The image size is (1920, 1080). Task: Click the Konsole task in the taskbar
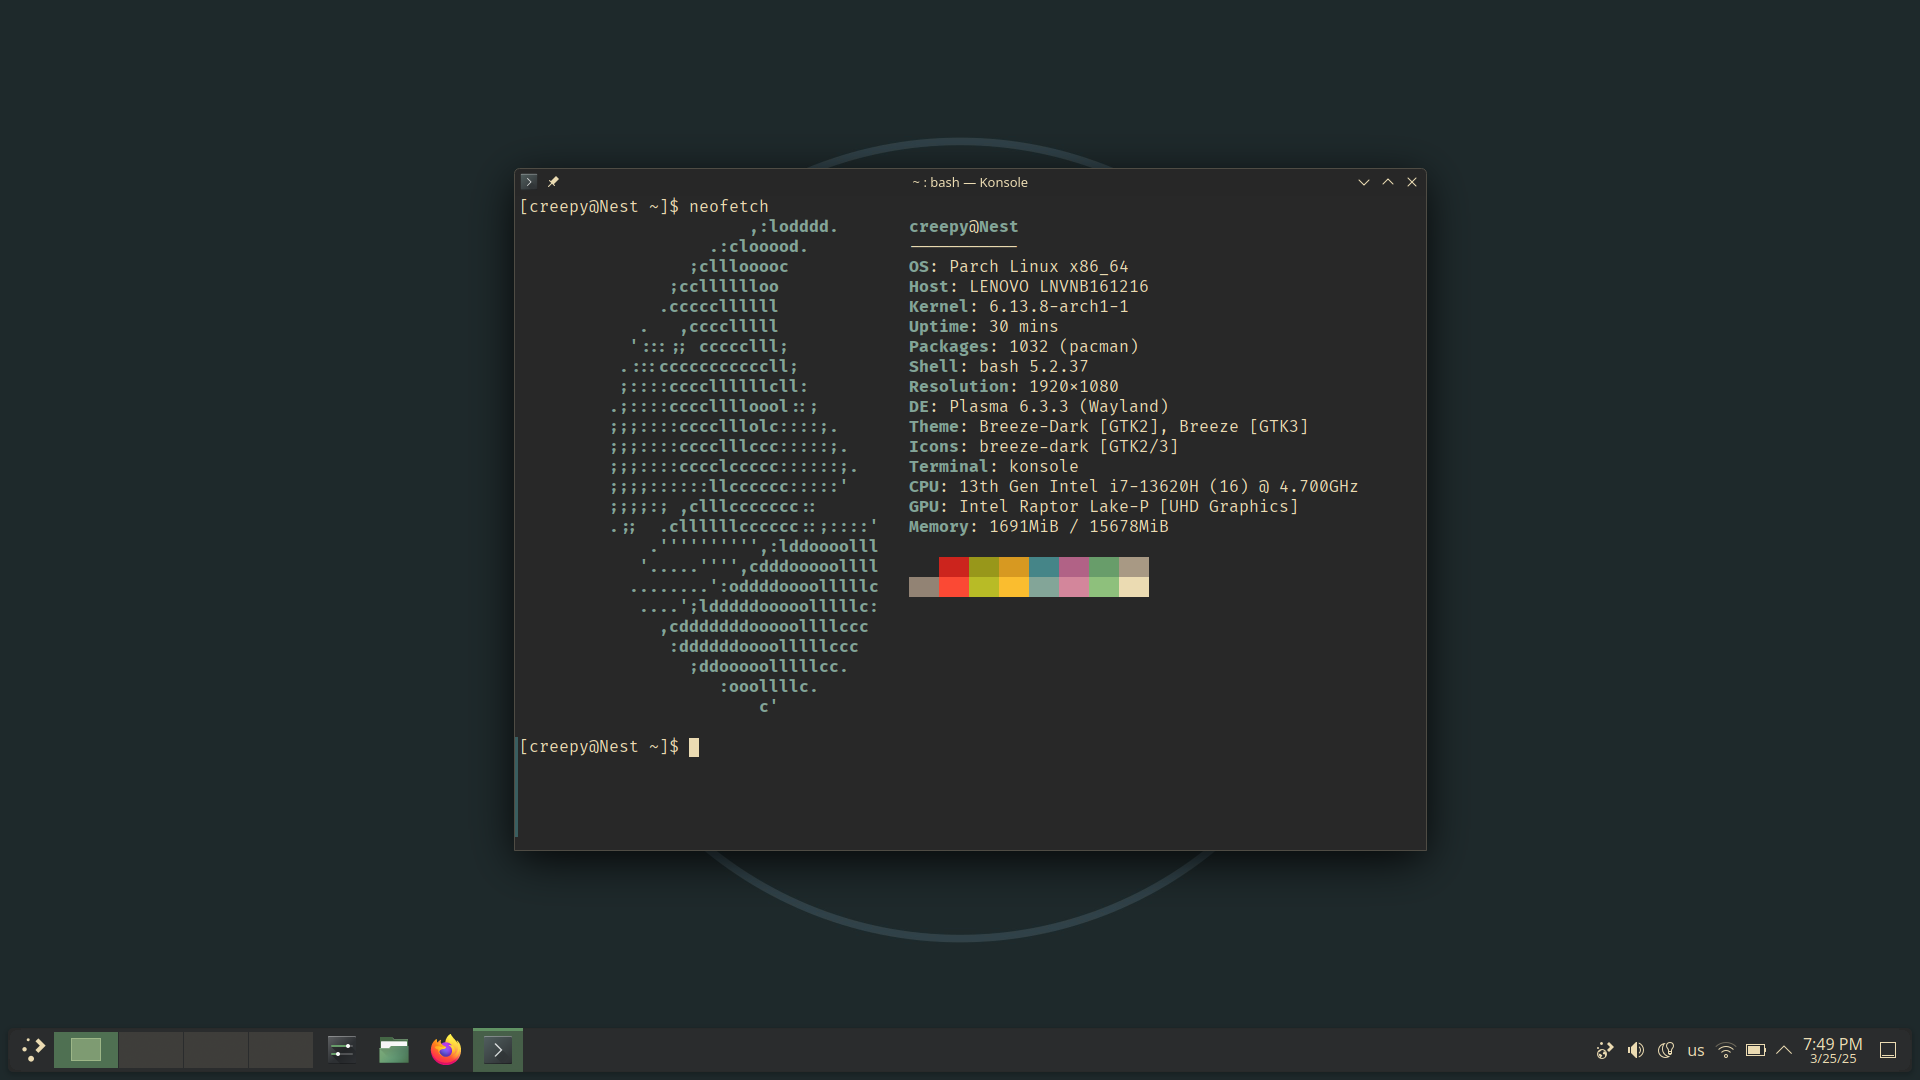click(x=498, y=1050)
